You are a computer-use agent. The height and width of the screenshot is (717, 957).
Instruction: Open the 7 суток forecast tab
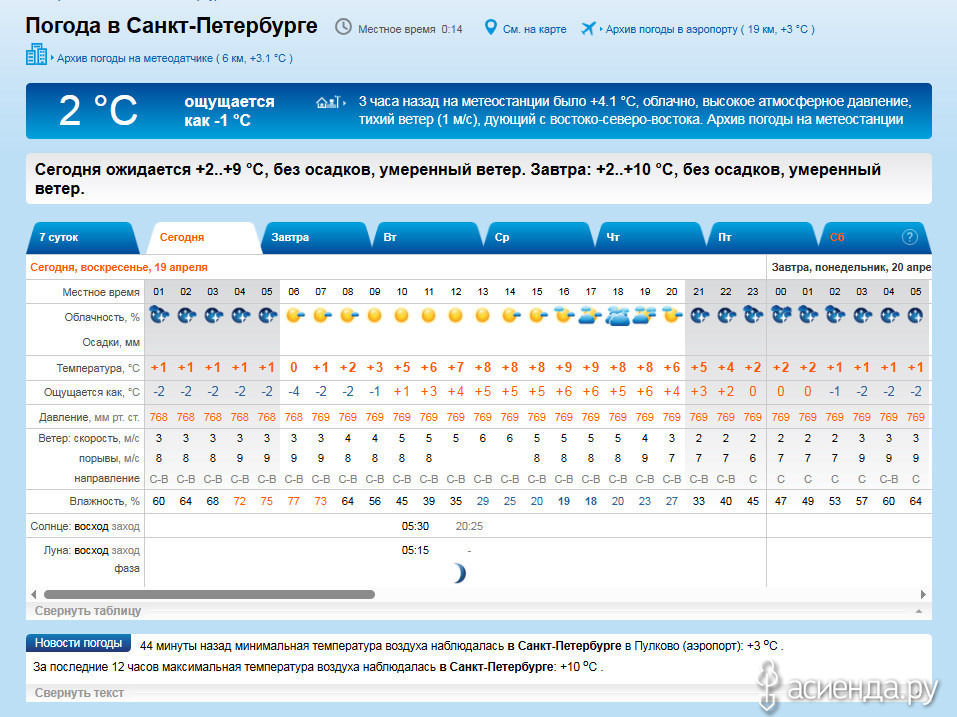[58, 238]
